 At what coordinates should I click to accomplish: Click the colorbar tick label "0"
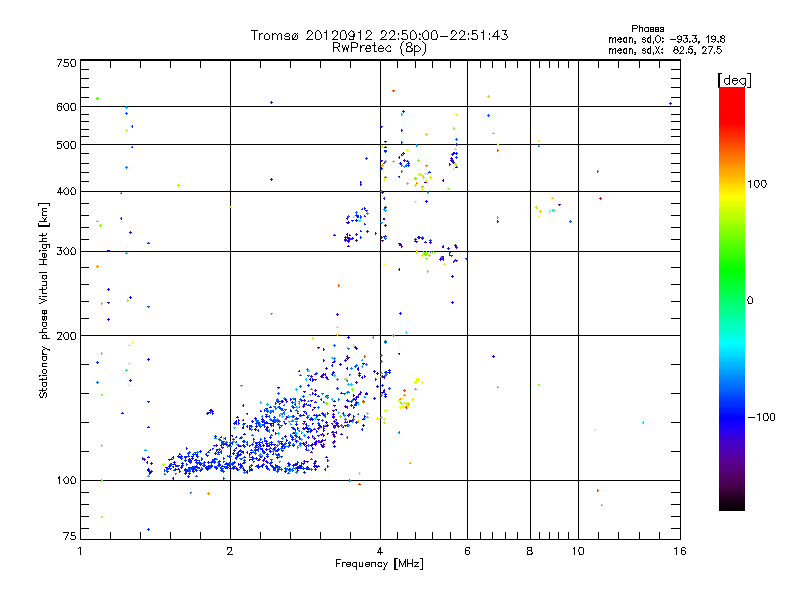tap(750, 301)
